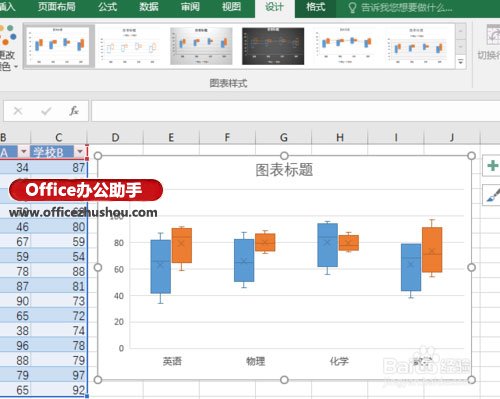500x399 pixels.
Task: Click the 学校B table header cell
Action: click(x=53, y=152)
